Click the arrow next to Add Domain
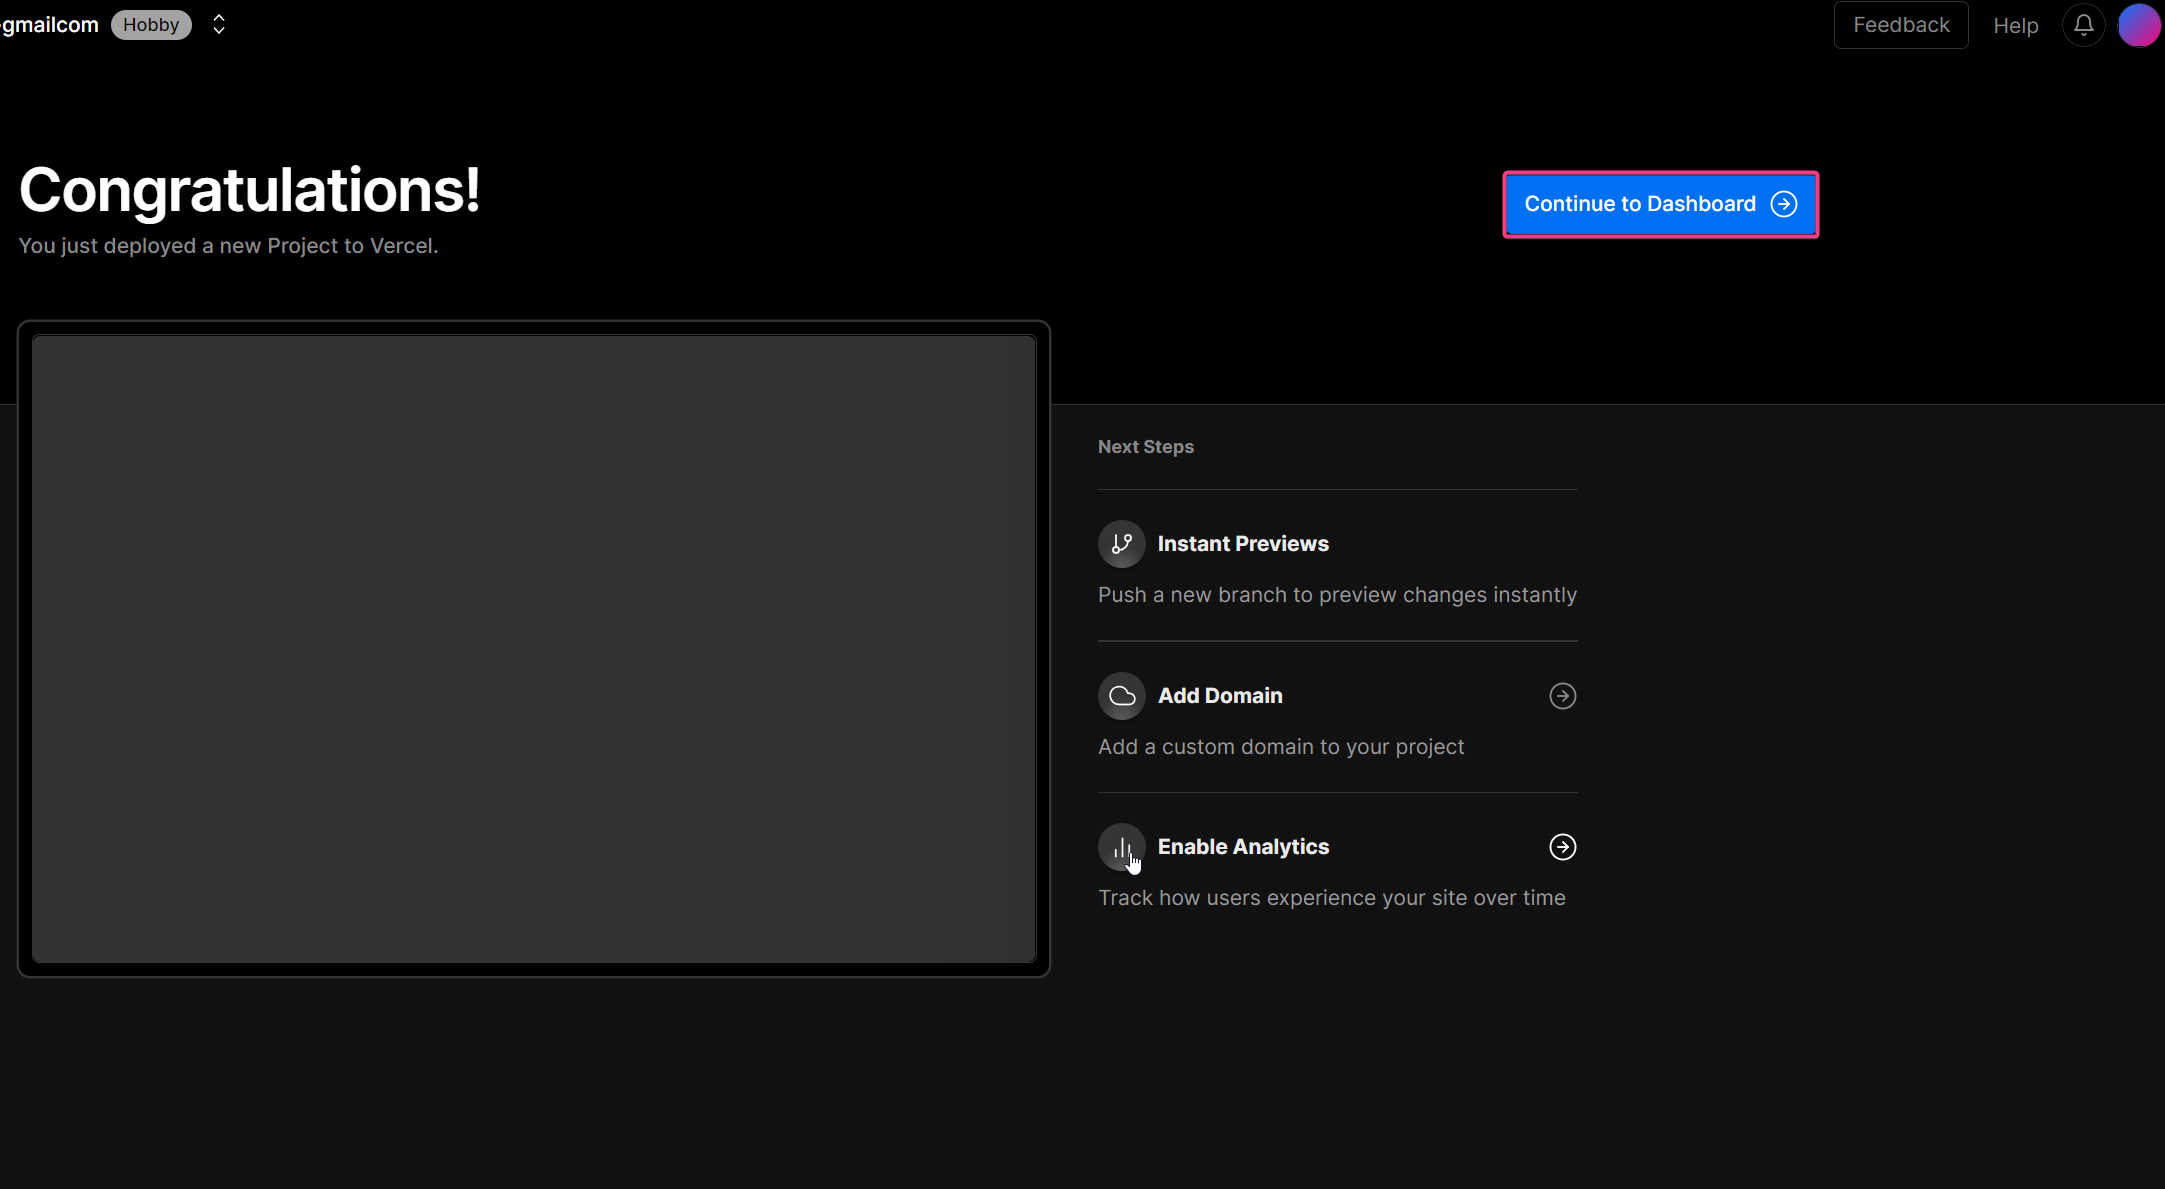Screen dimensions: 2165x1189 pos(1562,696)
